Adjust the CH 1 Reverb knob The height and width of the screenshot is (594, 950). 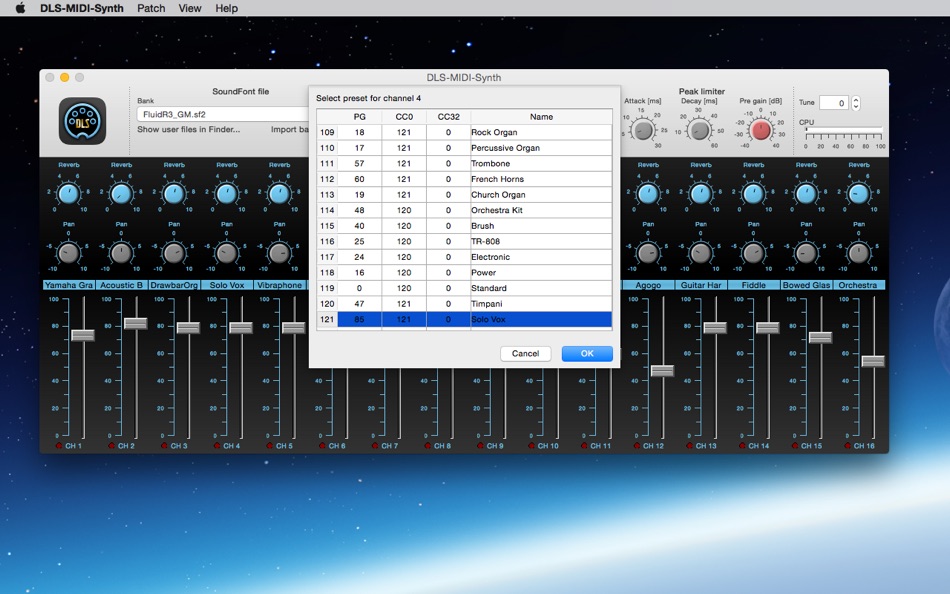tap(68, 194)
